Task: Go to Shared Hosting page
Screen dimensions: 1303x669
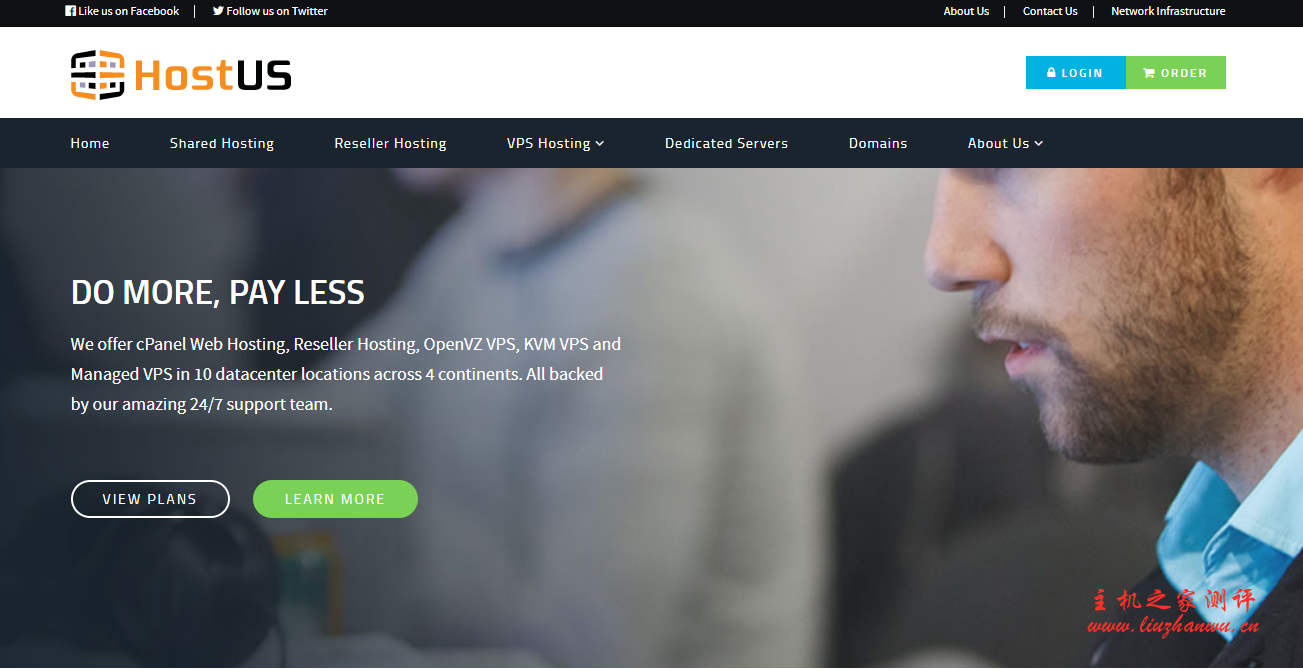Action: point(222,143)
